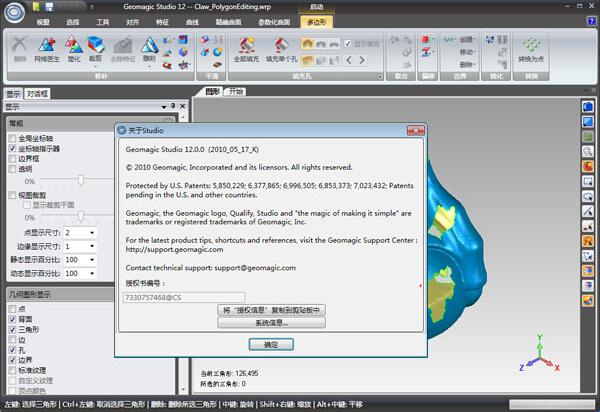The height and width of the screenshot is (412, 600).
Task: Click the display panel scrollbar down arrow
Action: [x=183, y=389]
